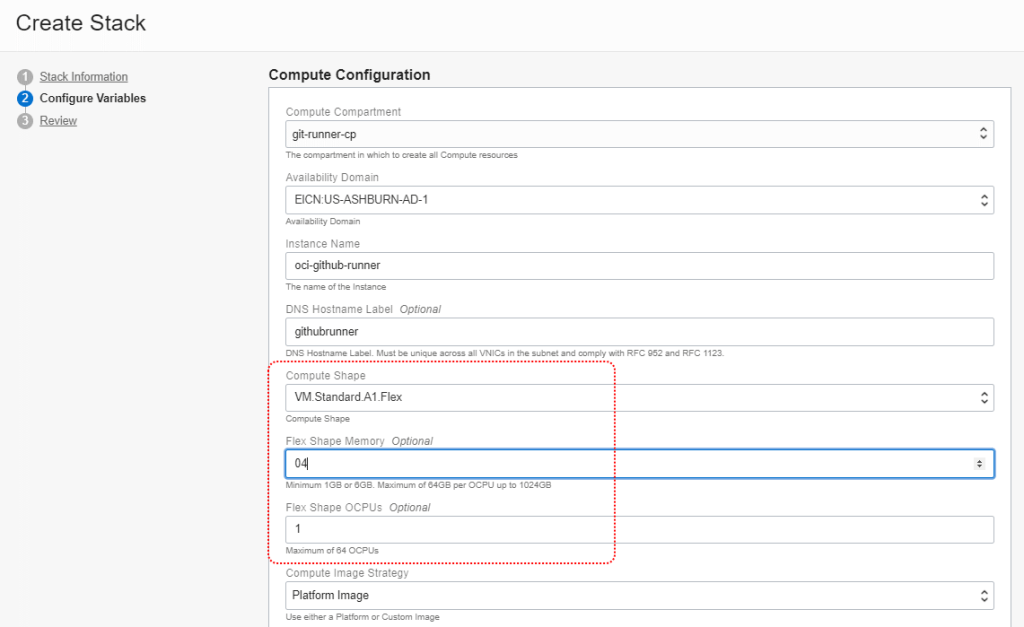Click arrow icon on Compute Compartment field

982,134
